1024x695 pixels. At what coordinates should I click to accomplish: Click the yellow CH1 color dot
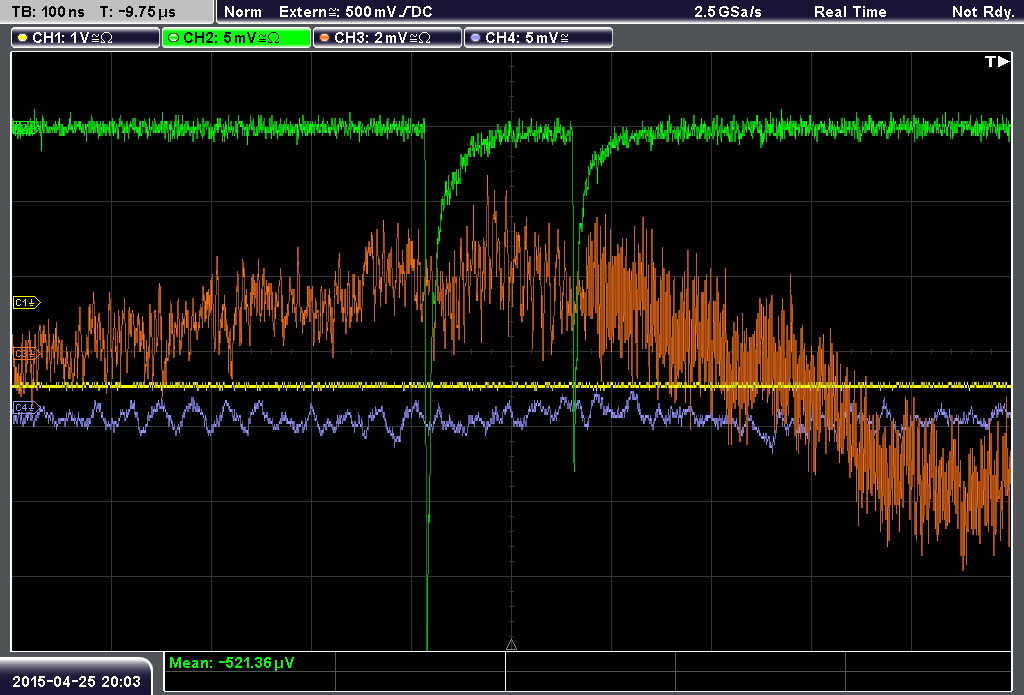tap(23, 38)
